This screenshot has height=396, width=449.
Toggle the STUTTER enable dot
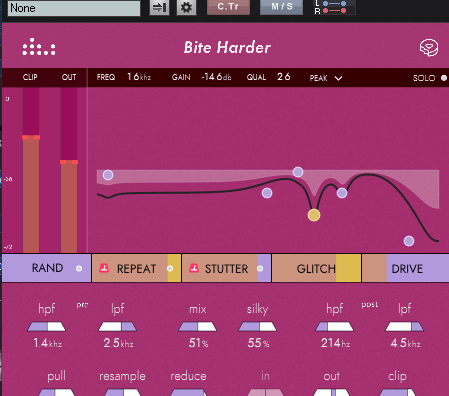pos(260,268)
